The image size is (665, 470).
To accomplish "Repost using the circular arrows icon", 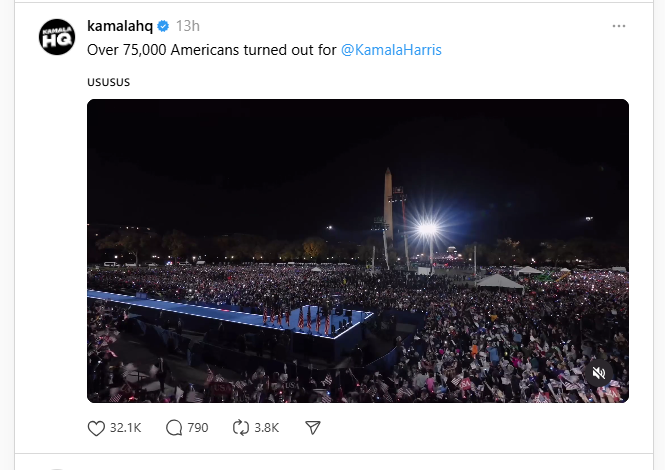I will (x=240, y=428).
